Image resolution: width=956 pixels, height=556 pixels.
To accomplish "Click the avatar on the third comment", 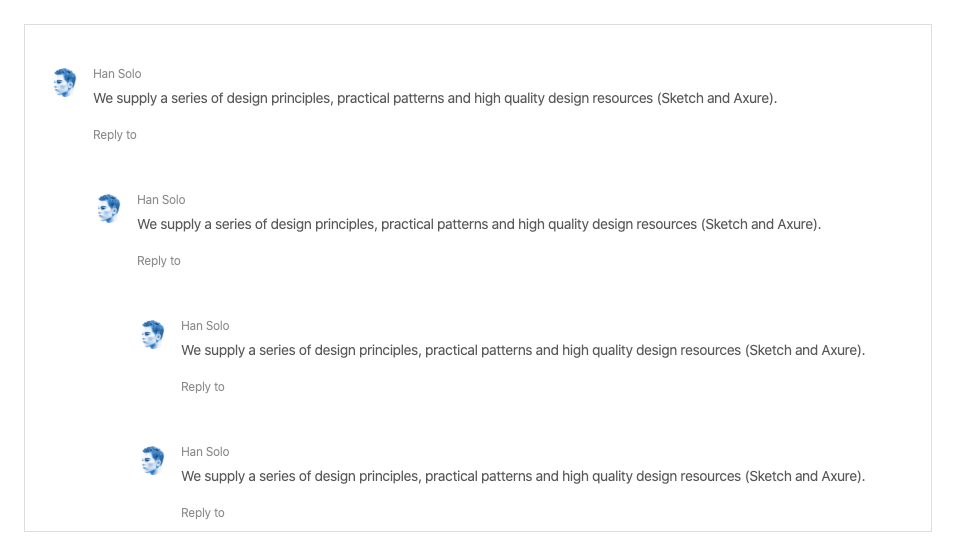I will click(153, 335).
